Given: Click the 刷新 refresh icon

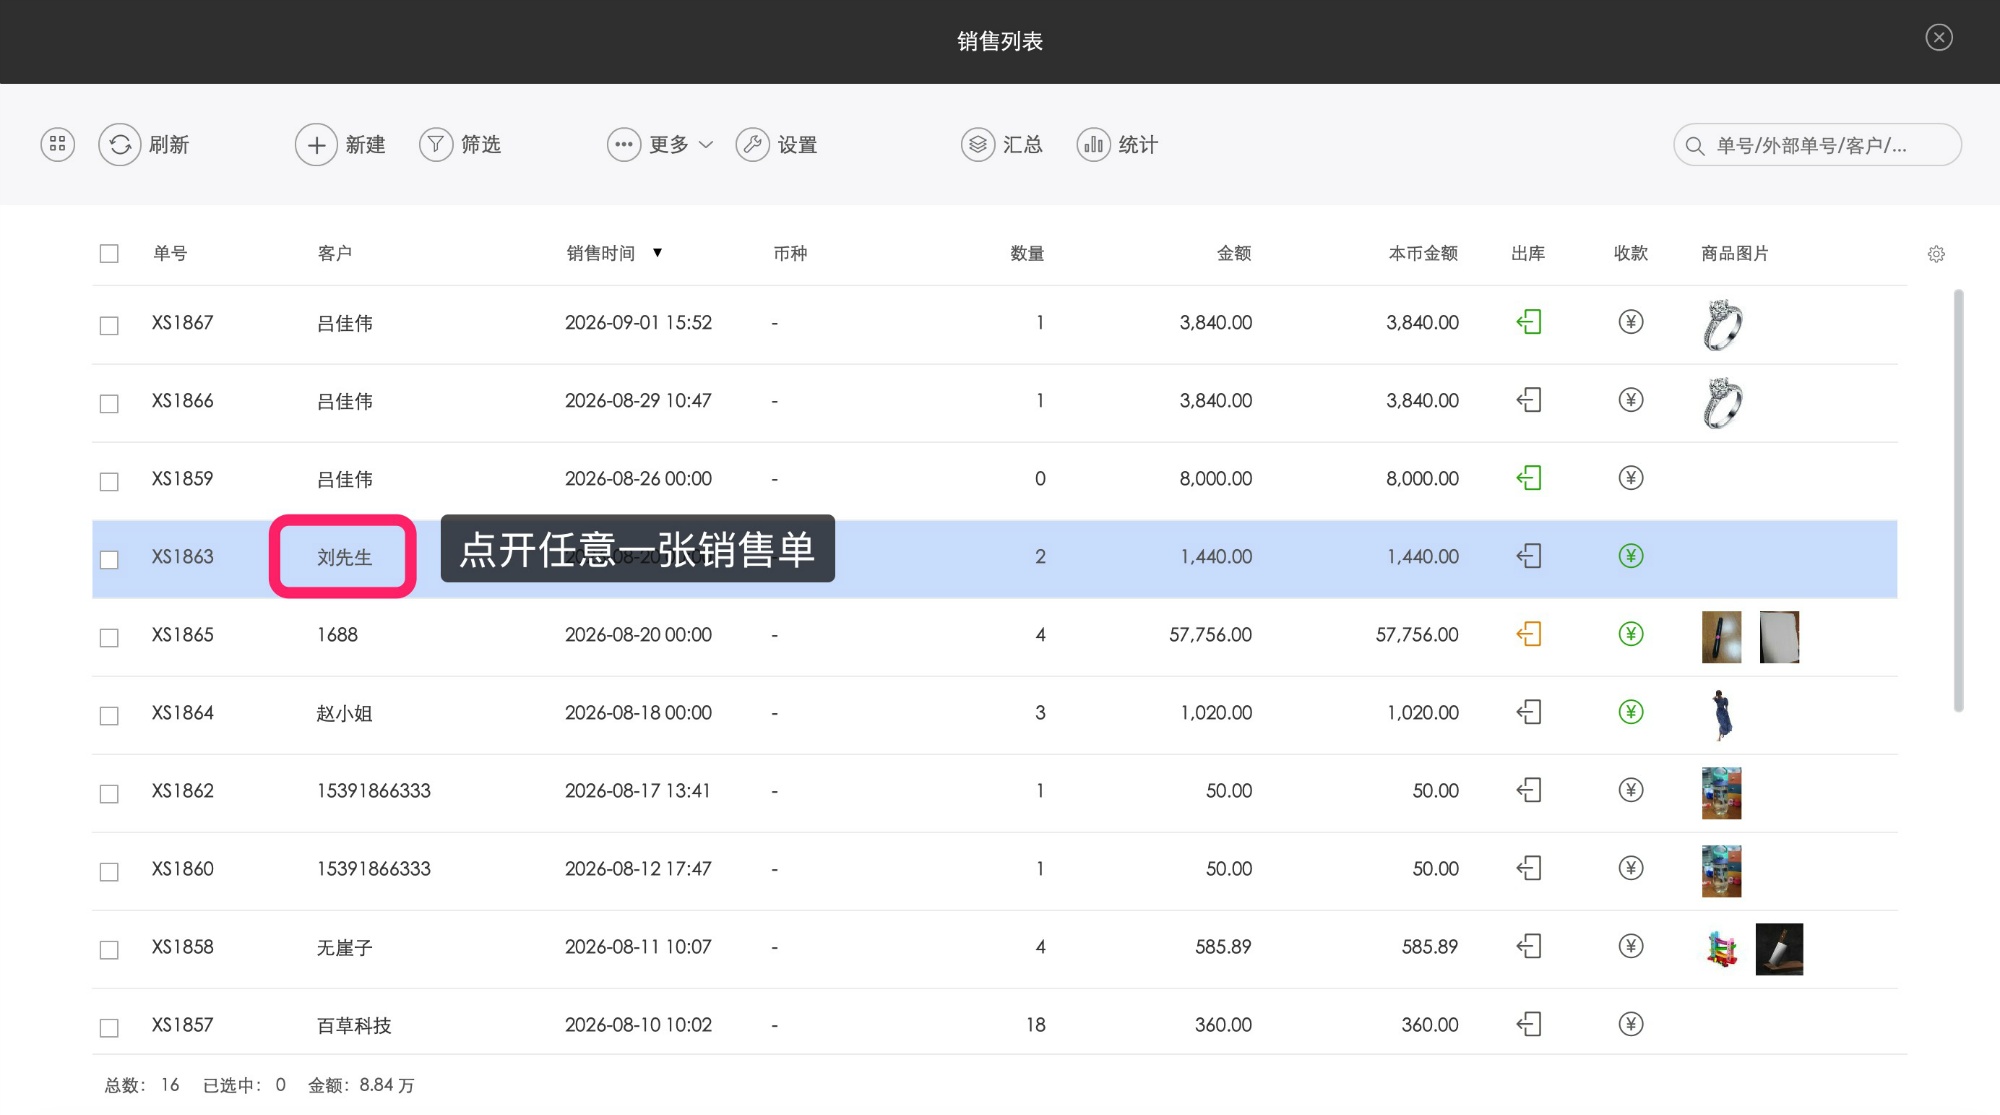Looking at the screenshot, I should 120,145.
